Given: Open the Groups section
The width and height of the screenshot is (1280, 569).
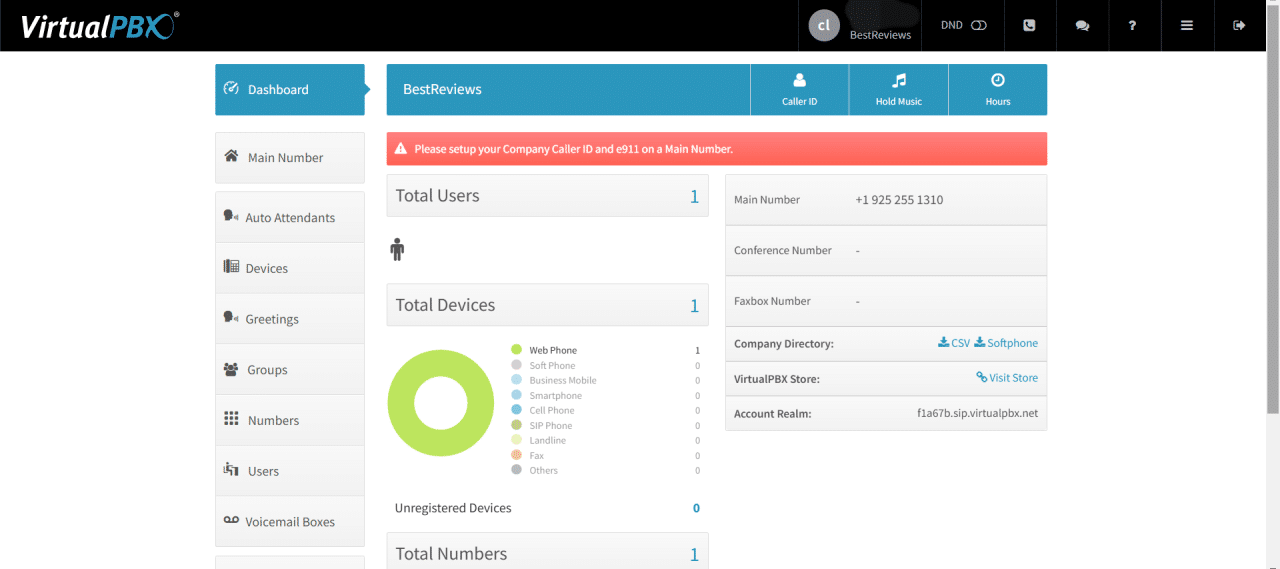Looking at the screenshot, I should tap(290, 370).
